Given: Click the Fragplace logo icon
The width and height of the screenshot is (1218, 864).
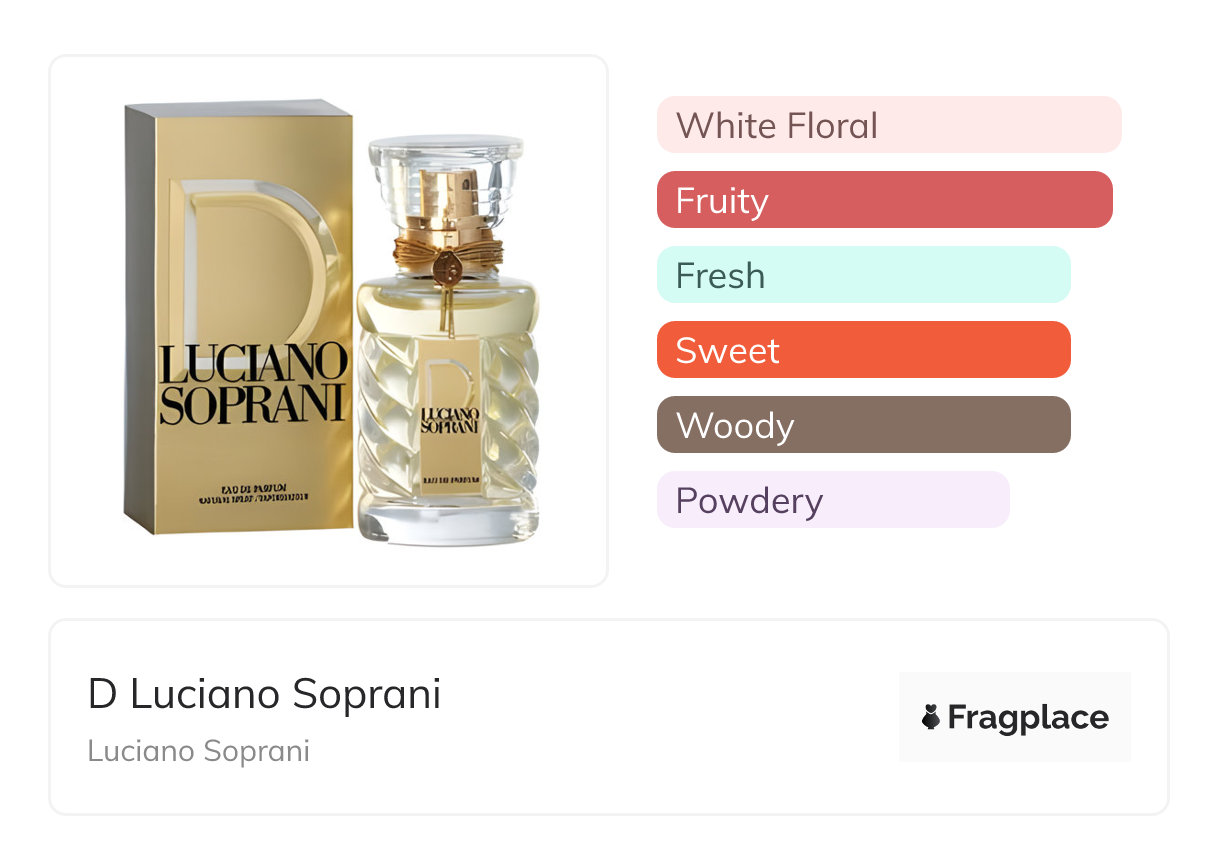Looking at the screenshot, I should [931, 717].
